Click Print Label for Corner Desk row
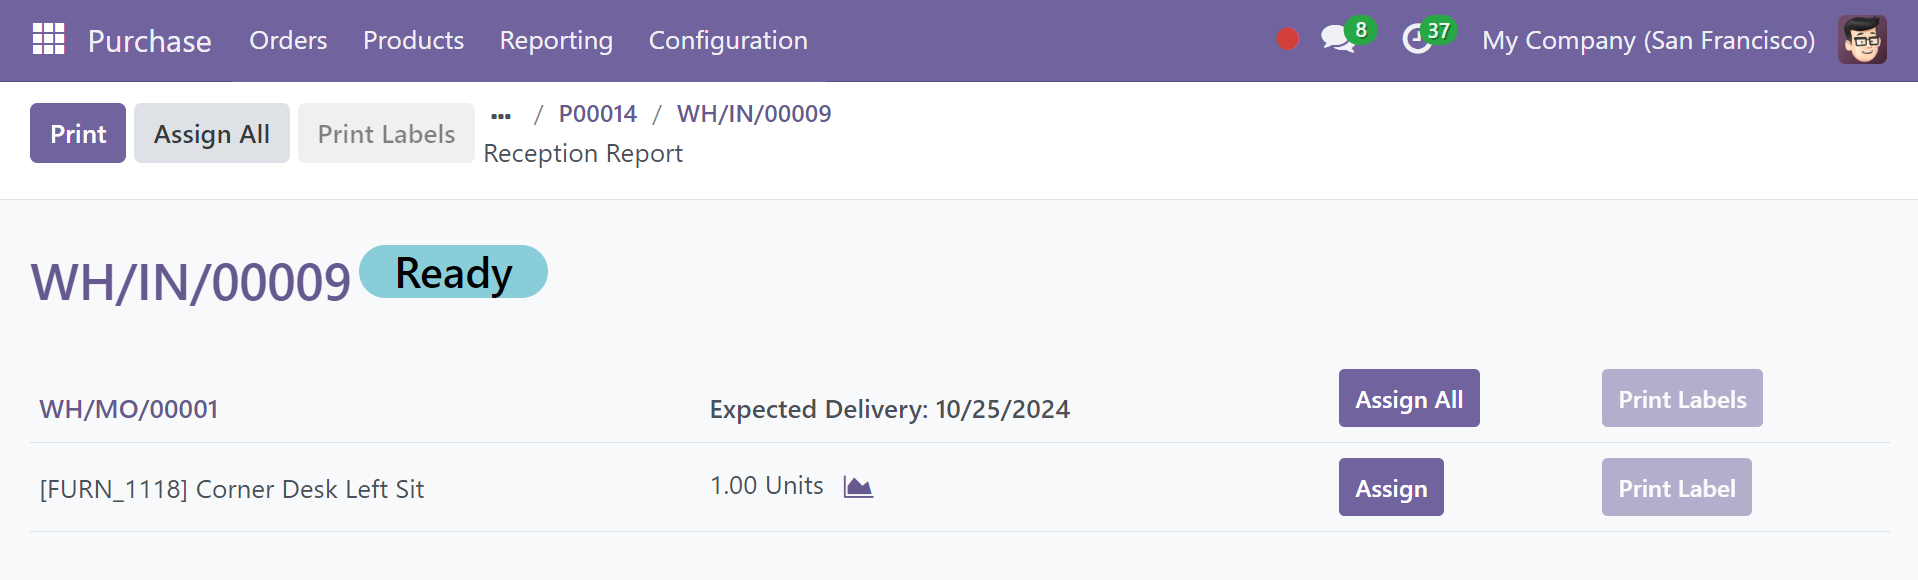Viewport: 1918px width, 580px height. pos(1676,487)
